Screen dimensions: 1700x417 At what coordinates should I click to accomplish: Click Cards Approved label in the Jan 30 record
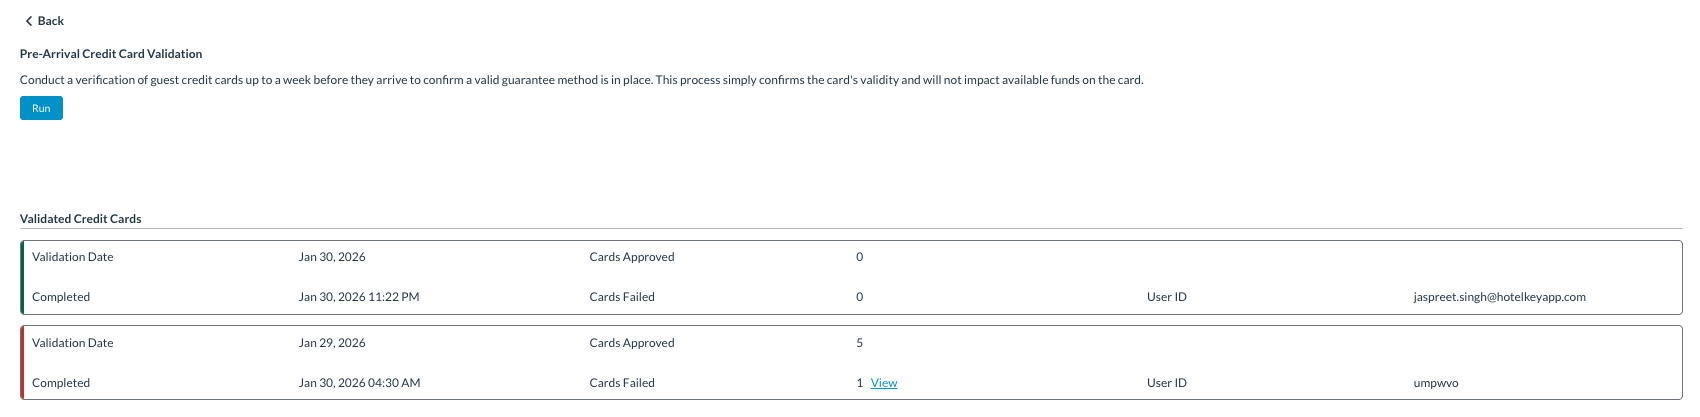(x=632, y=257)
